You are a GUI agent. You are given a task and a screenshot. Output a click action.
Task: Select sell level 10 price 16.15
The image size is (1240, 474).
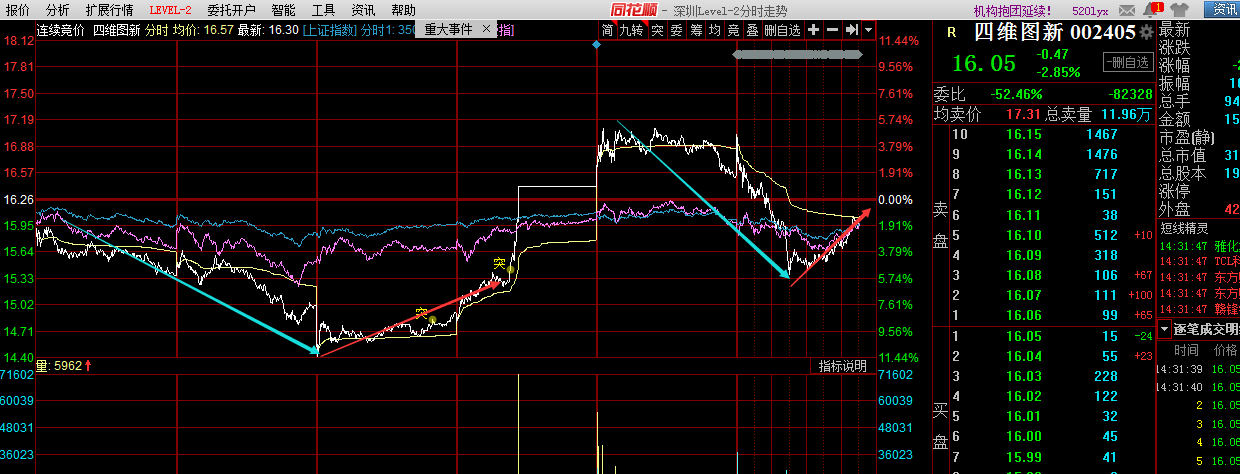pyautogui.click(x=1024, y=134)
